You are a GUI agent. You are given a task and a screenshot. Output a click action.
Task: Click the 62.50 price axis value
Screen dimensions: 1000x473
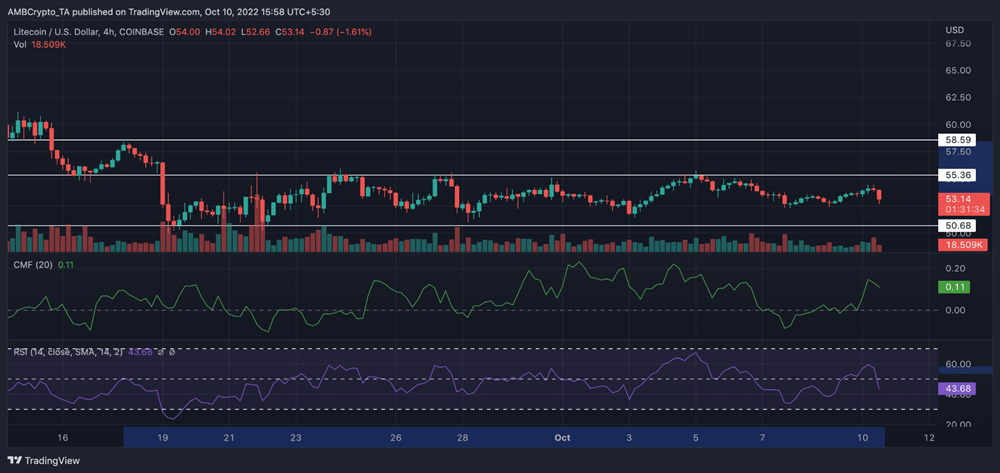tap(958, 98)
